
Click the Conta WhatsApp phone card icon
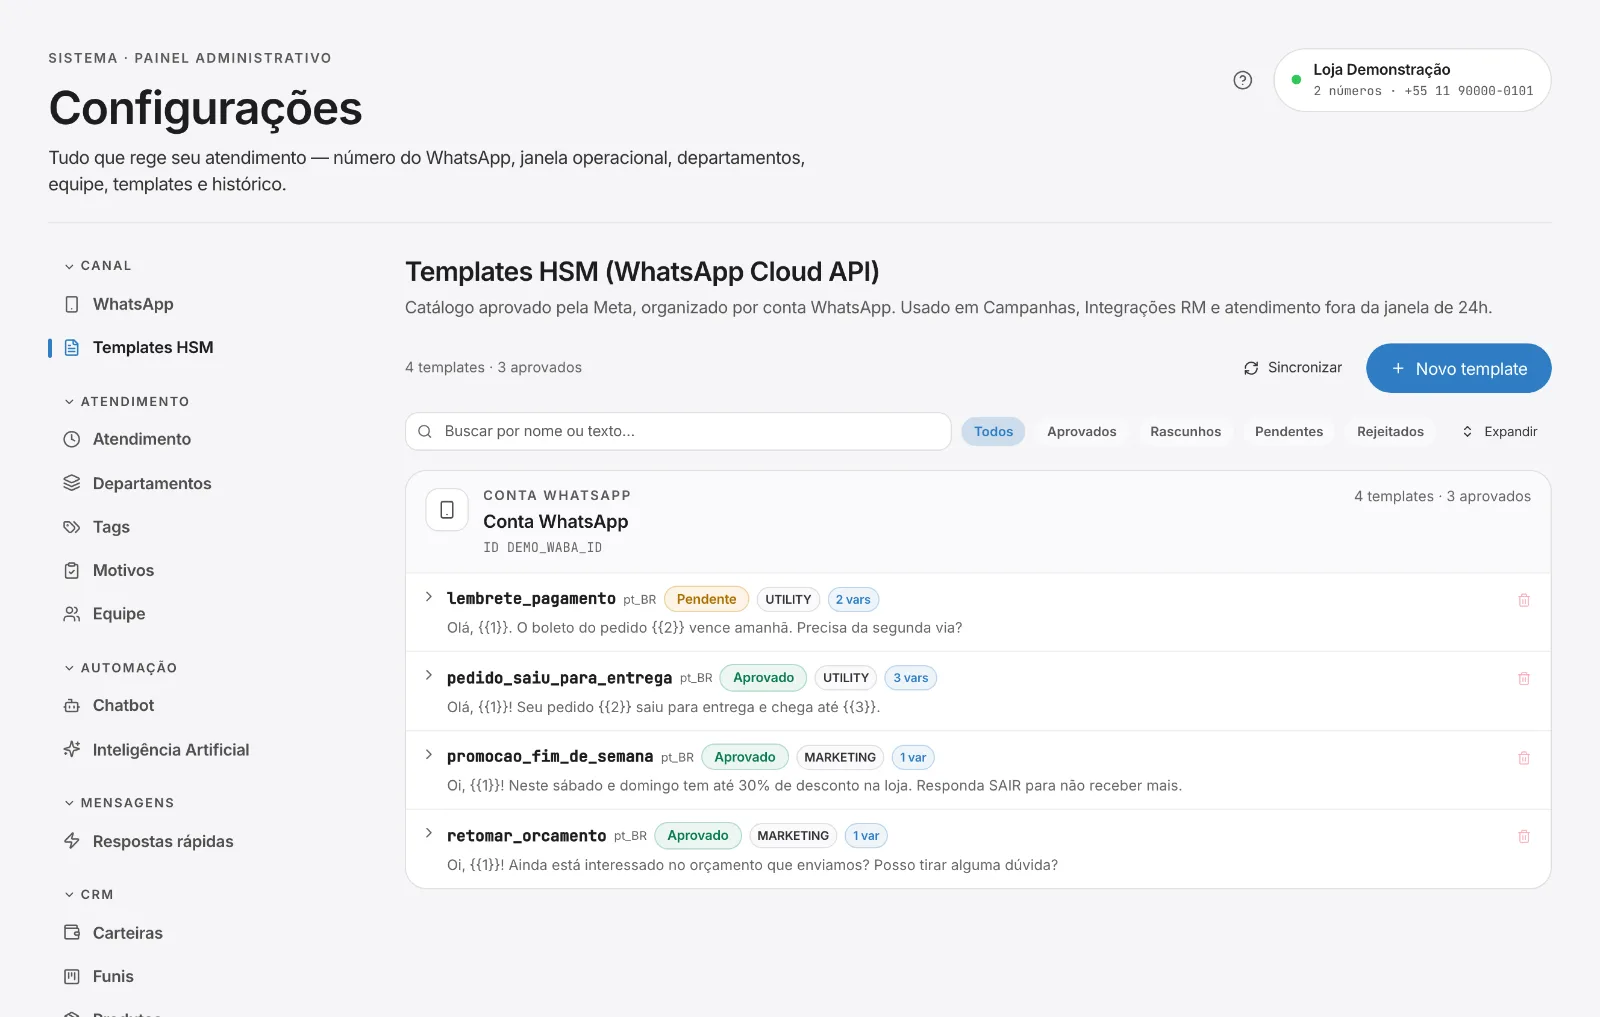point(447,509)
